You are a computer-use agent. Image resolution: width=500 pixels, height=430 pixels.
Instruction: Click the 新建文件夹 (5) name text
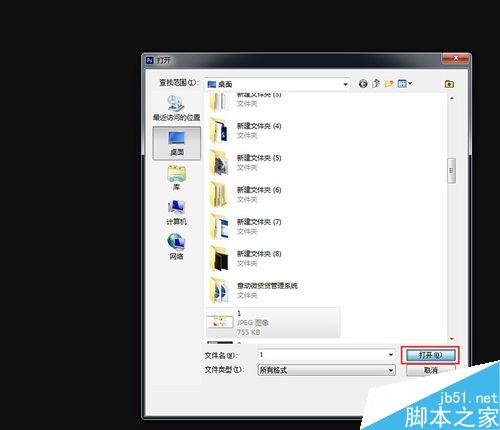[259, 158]
